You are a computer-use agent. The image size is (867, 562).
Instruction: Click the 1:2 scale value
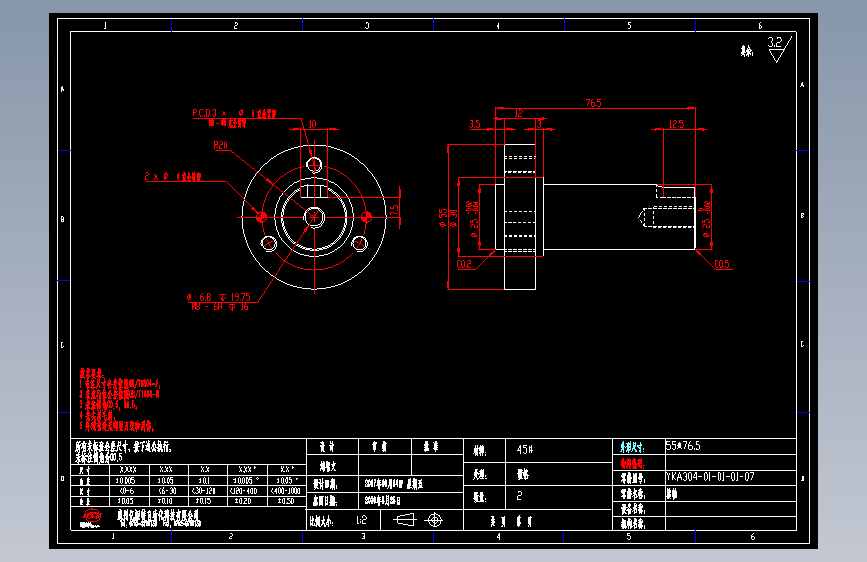(x=362, y=520)
